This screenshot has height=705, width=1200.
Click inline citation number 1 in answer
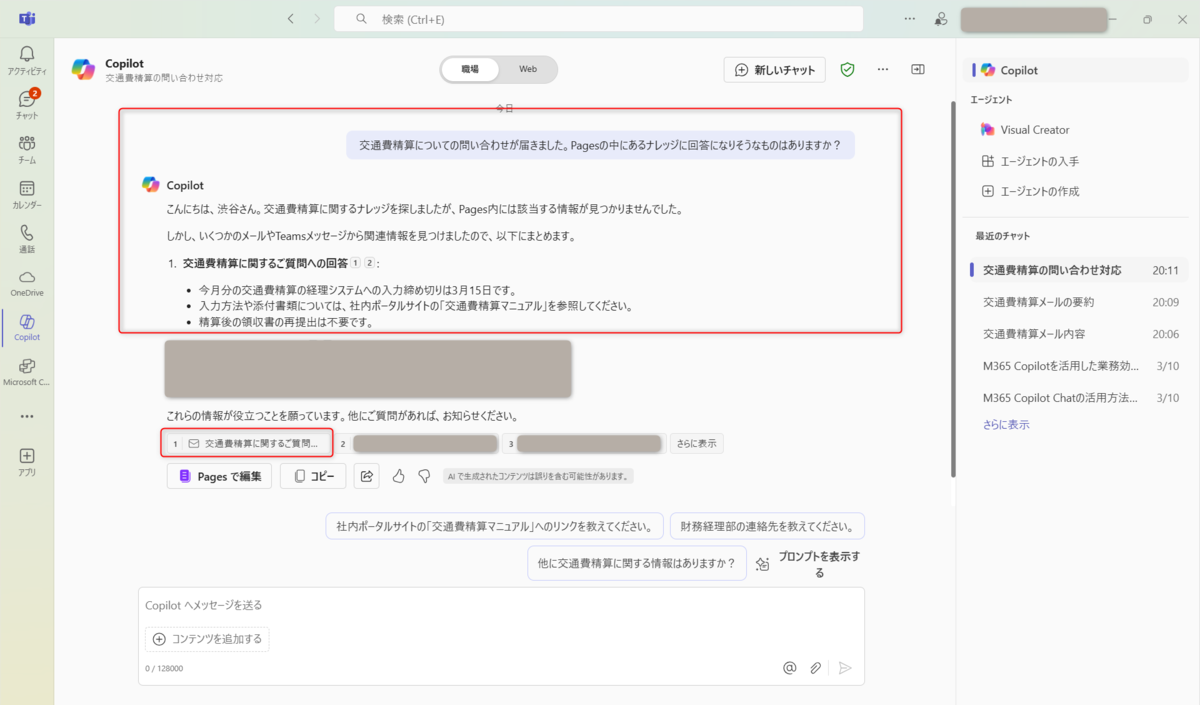[x=355, y=264]
